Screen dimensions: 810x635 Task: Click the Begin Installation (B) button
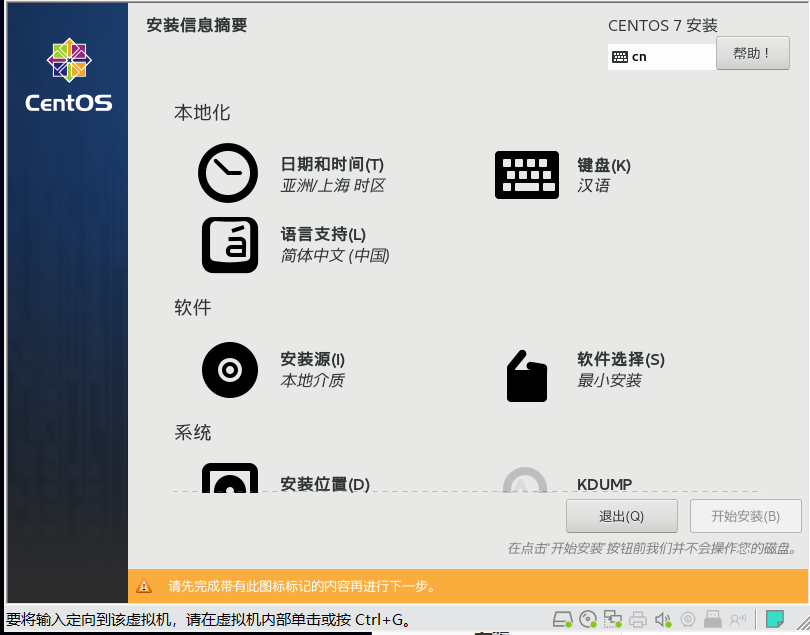[x=745, y=516]
